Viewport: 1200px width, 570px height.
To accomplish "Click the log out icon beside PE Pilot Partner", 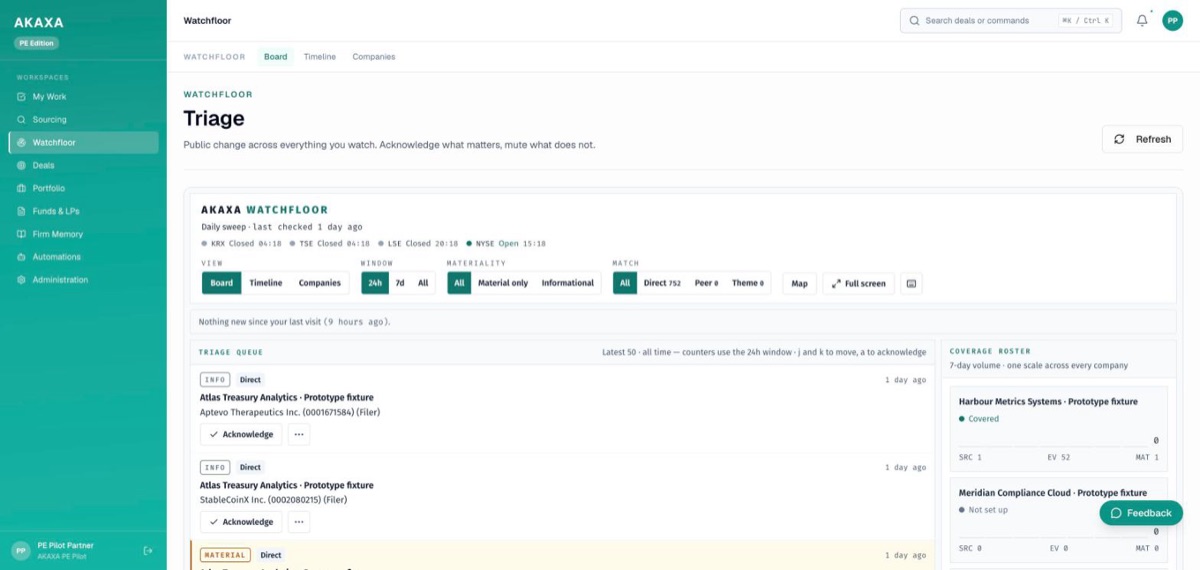I will 148,550.
